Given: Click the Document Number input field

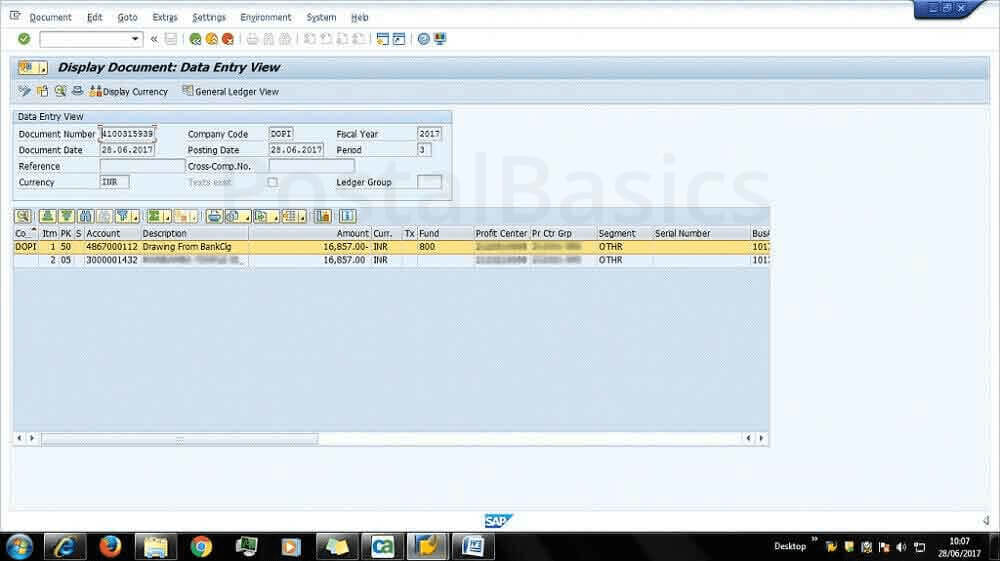Looking at the screenshot, I should (127, 134).
